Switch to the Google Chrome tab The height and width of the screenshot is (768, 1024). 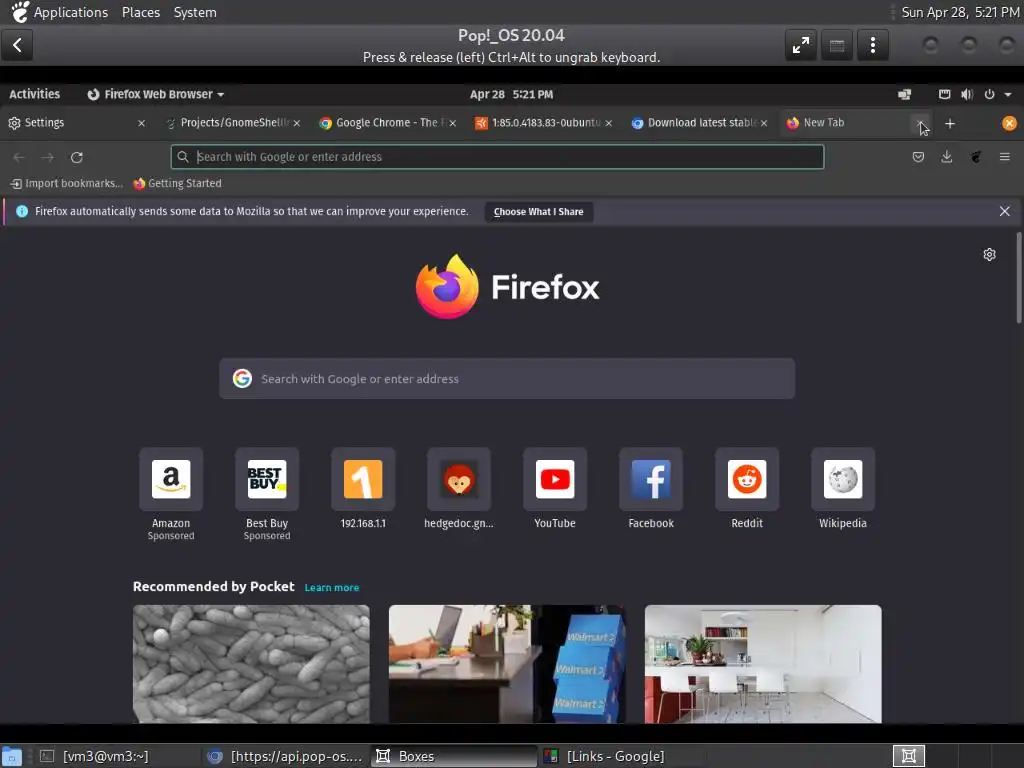[x=388, y=123]
